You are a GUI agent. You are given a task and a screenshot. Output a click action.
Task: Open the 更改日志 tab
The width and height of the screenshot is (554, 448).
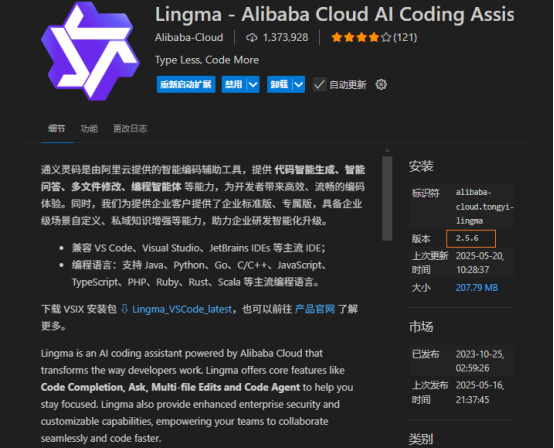[x=130, y=128]
